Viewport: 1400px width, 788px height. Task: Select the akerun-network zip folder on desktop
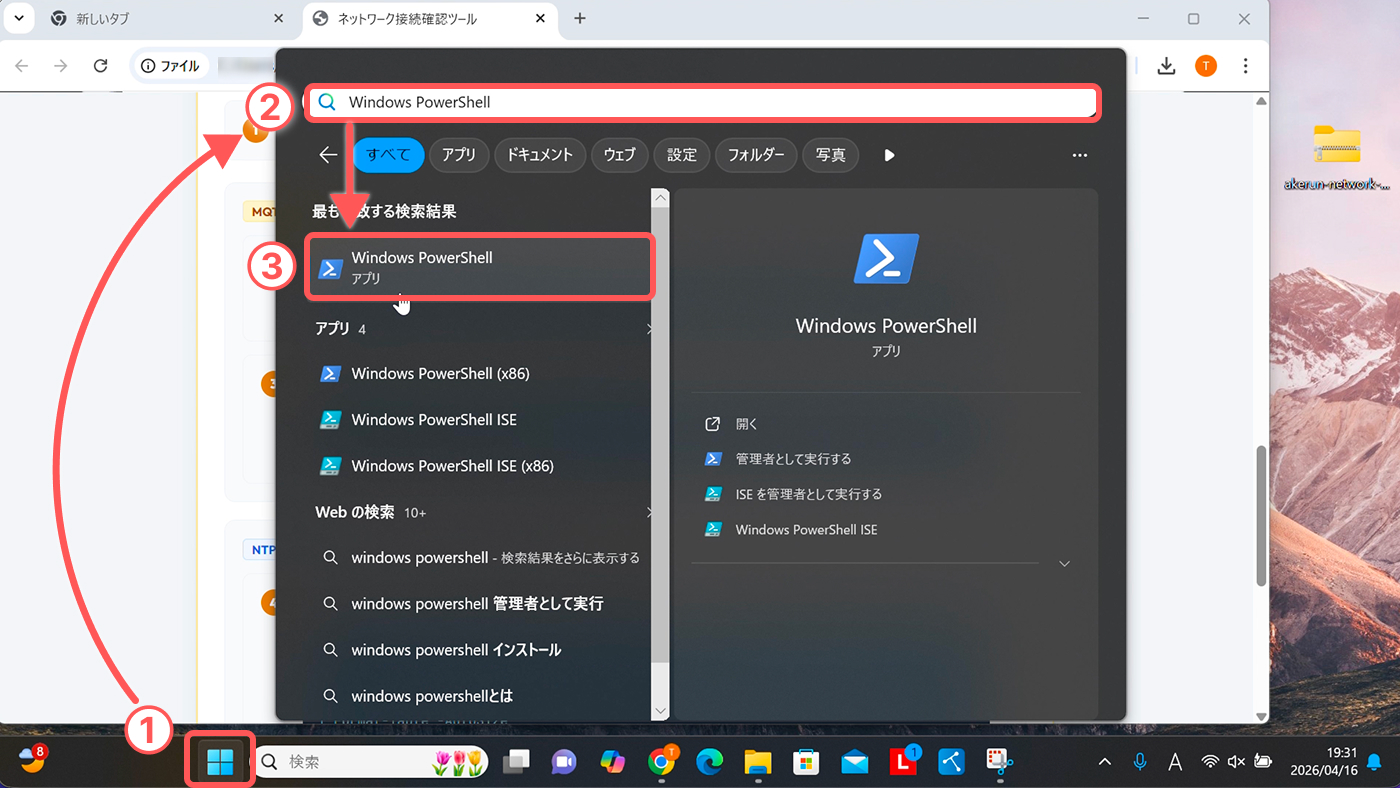pos(1337,157)
